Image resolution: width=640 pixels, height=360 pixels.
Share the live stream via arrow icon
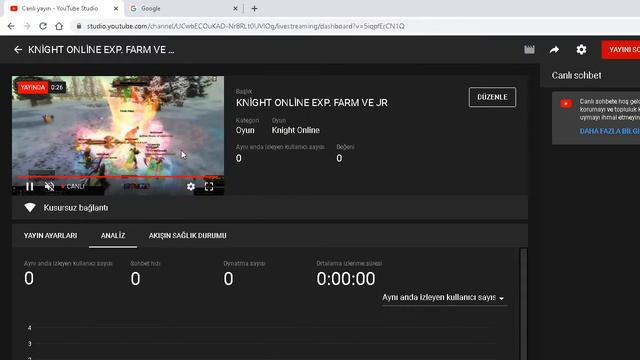(554, 50)
